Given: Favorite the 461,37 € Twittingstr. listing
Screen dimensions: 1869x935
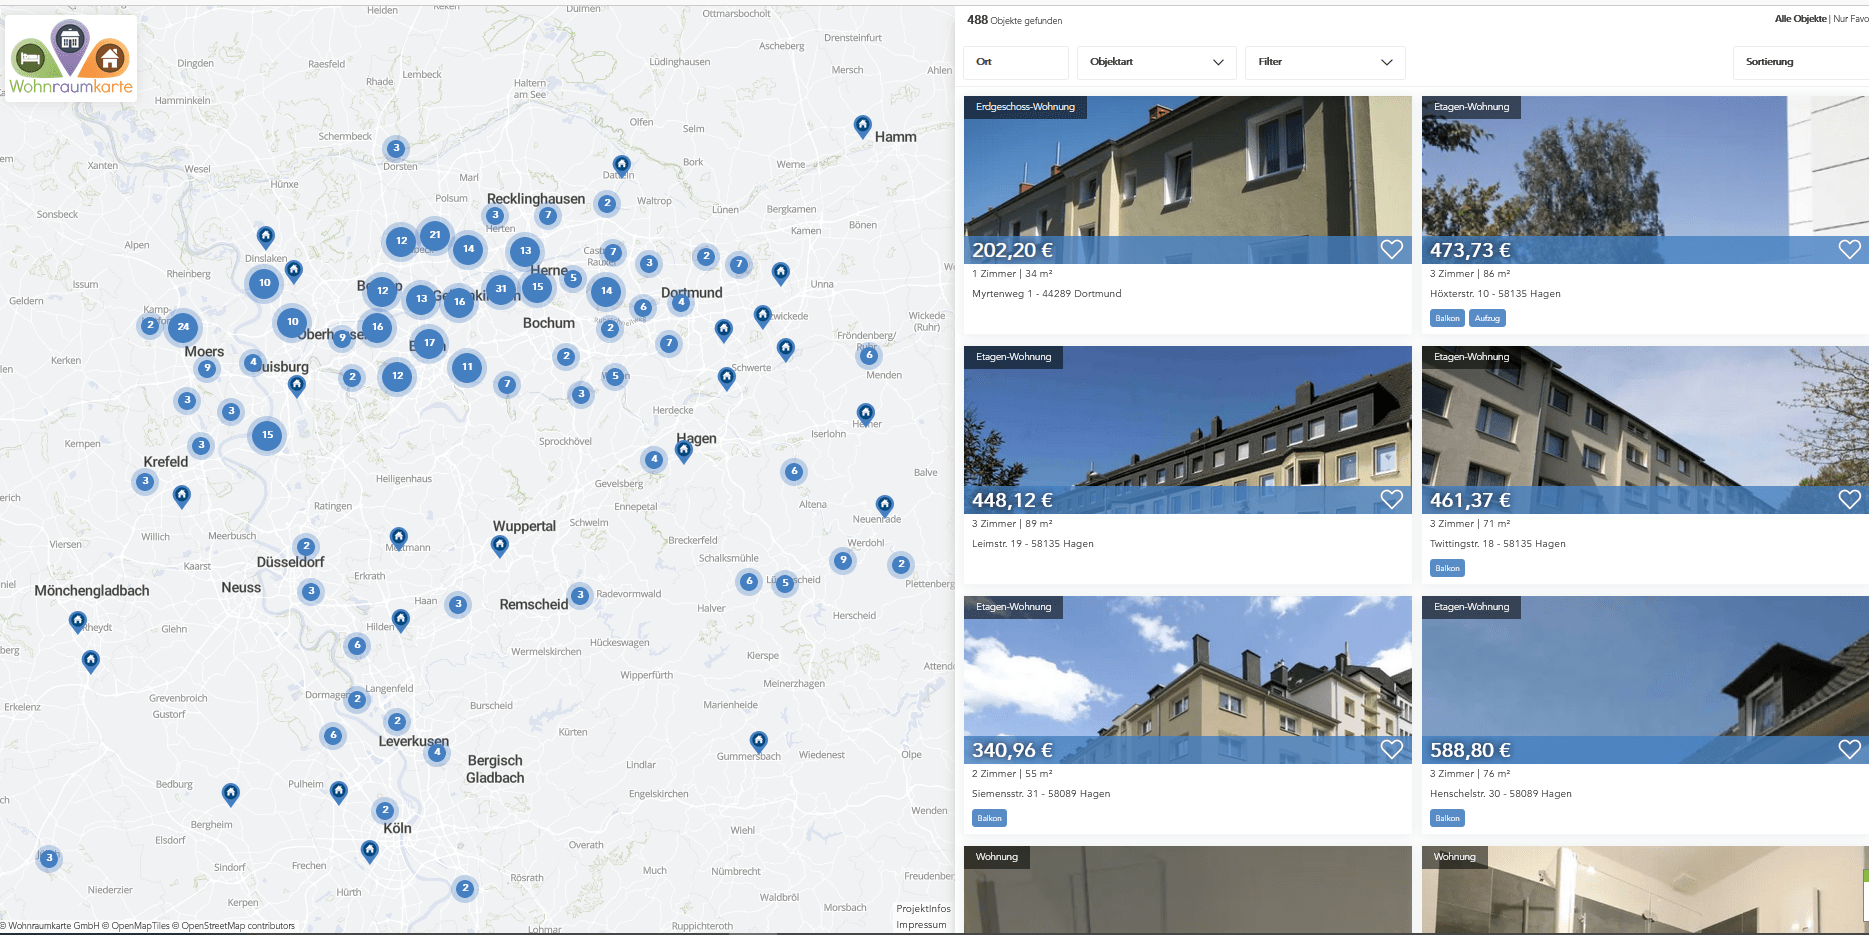Looking at the screenshot, I should coord(1849,499).
